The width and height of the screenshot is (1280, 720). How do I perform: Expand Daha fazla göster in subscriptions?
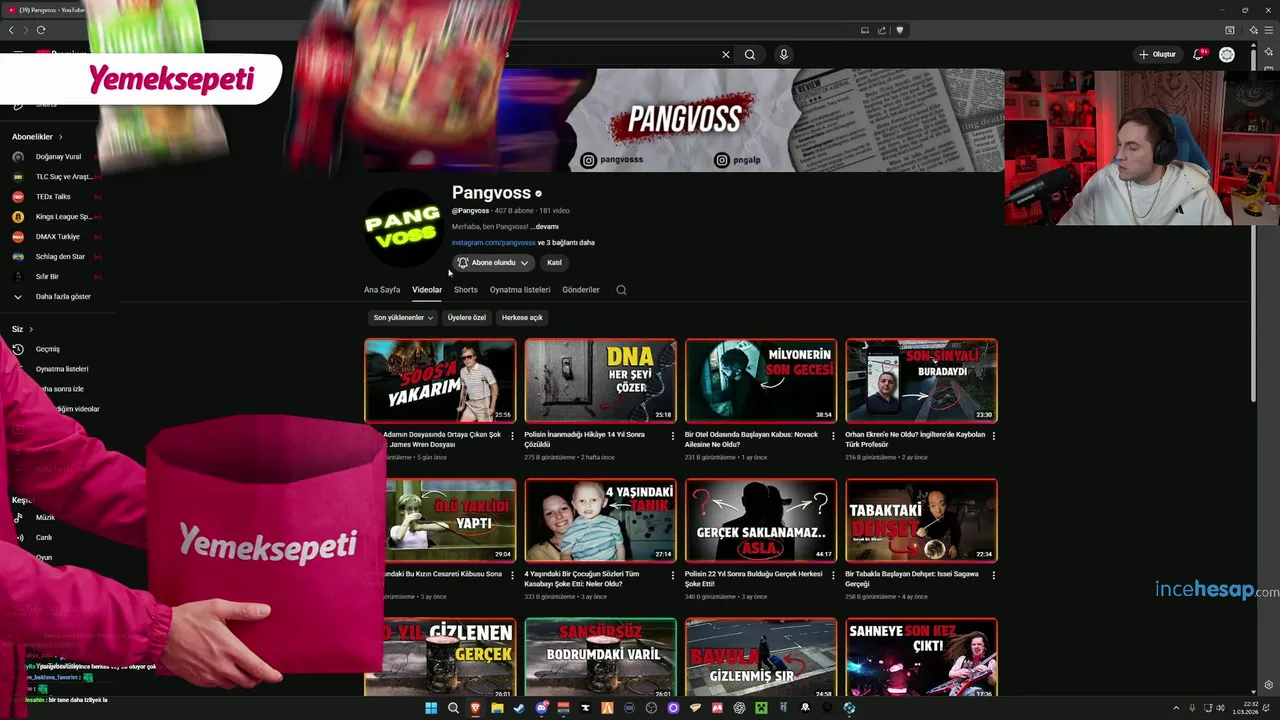tap(63, 297)
